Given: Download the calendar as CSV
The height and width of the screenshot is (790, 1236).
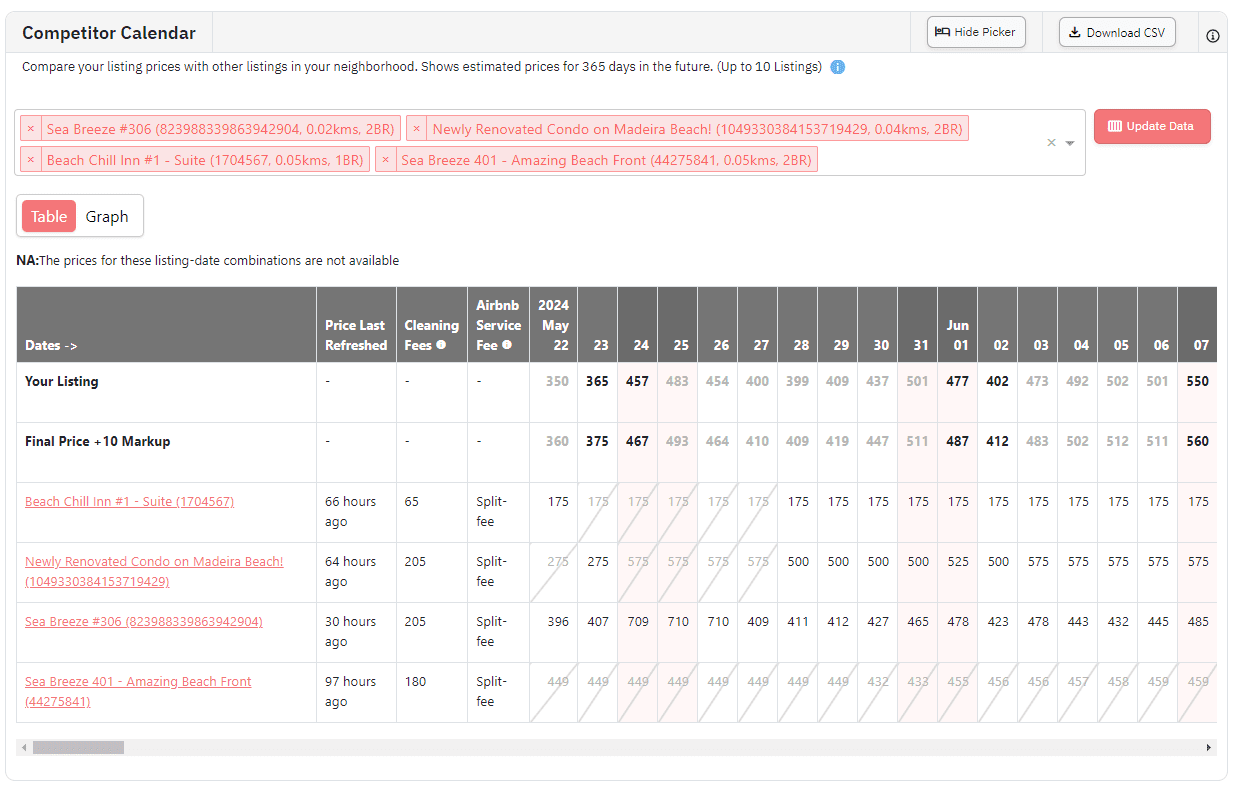Looking at the screenshot, I should click(x=1117, y=32).
